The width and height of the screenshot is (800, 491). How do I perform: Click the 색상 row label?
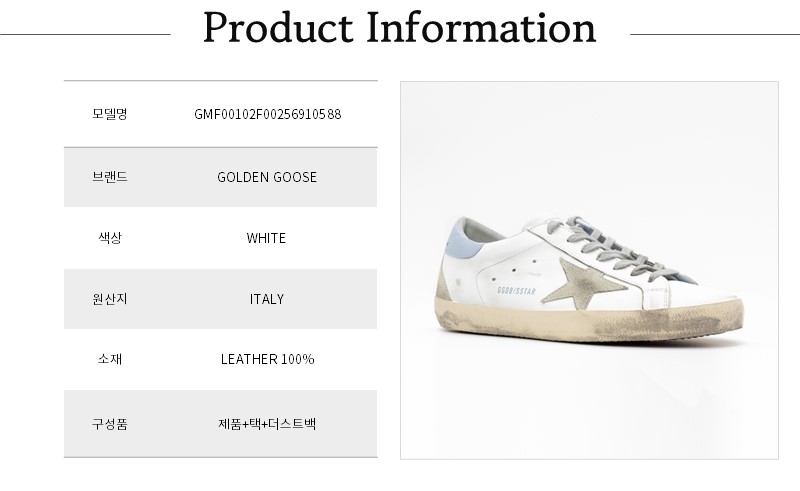pyautogui.click(x=109, y=238)
